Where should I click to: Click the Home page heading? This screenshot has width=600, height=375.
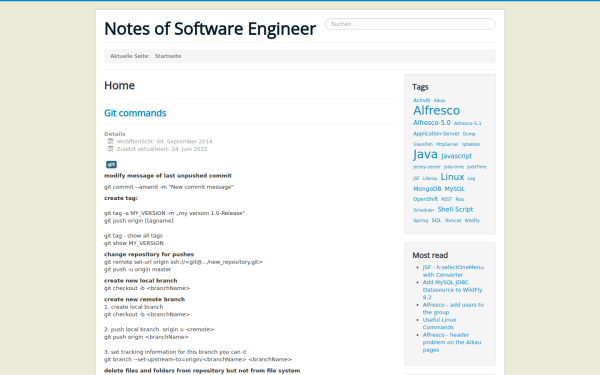(119, 85)
